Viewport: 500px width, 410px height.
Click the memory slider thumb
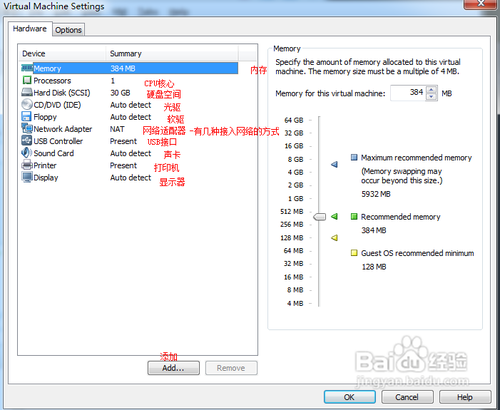click(x=320, y=217)
